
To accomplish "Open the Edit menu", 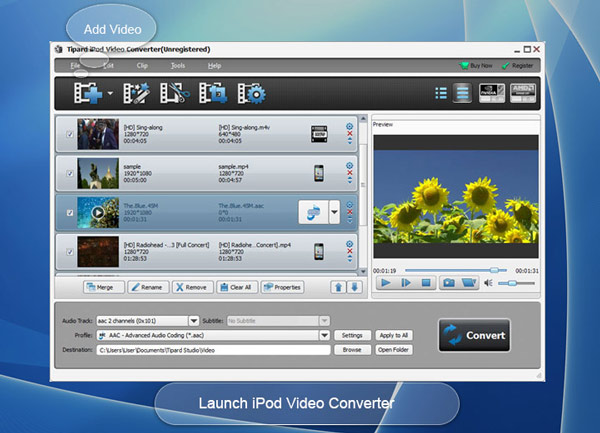I will point(108,65).
